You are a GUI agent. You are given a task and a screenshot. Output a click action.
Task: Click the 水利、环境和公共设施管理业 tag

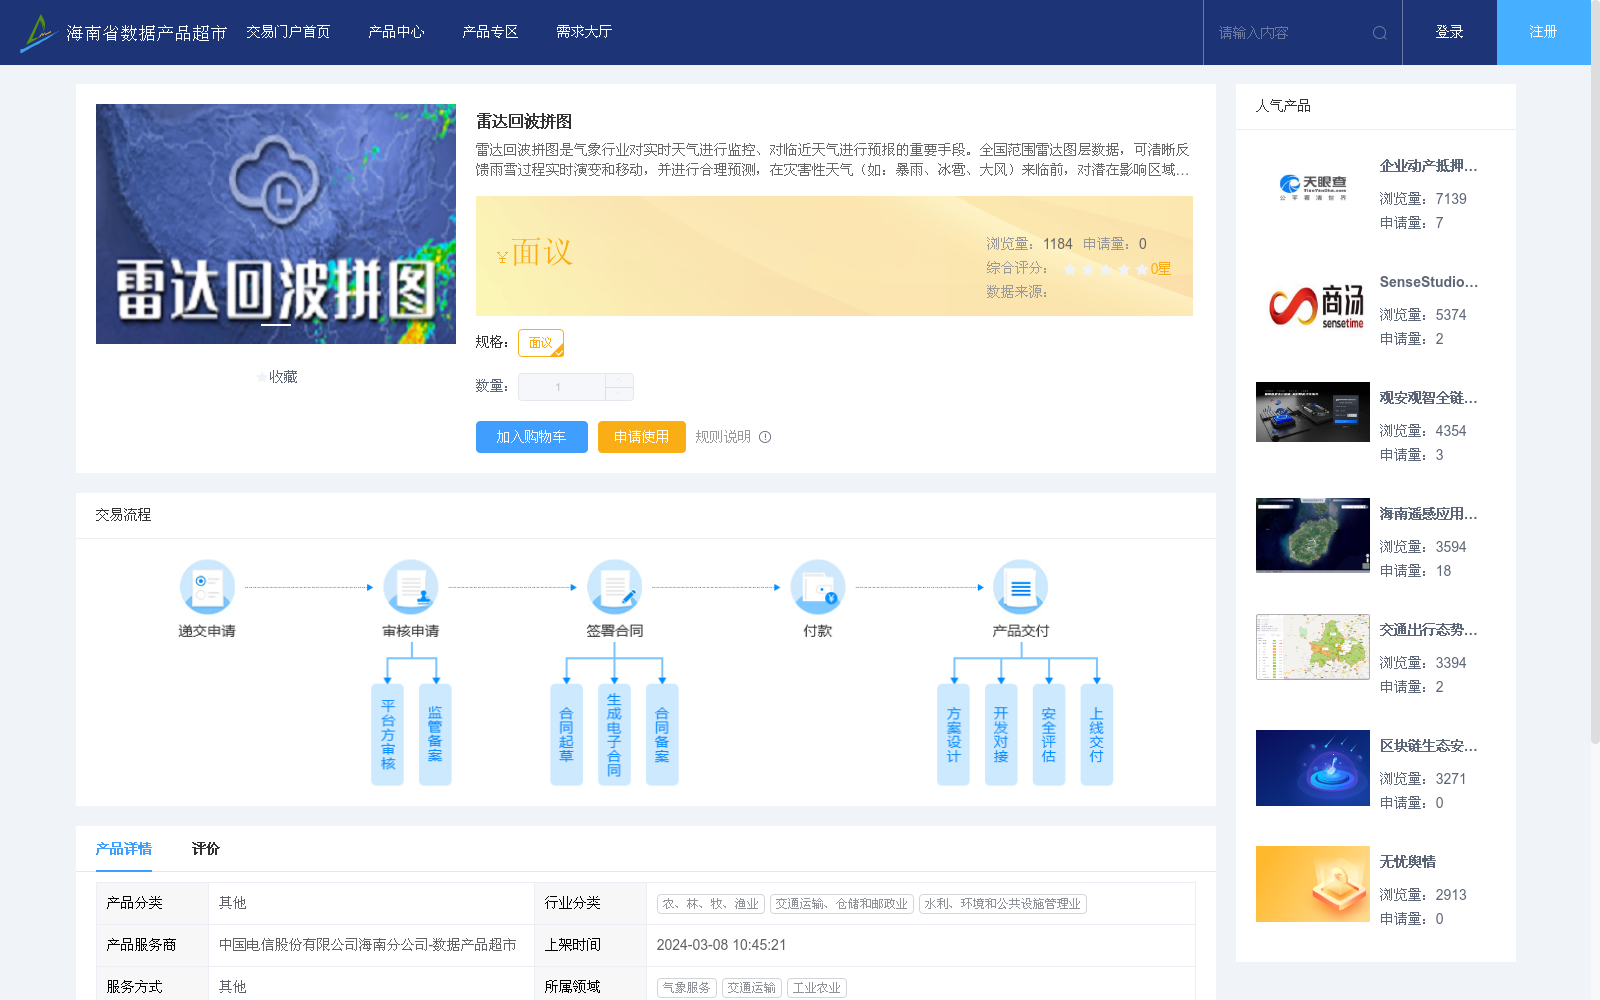pos(1003,904)
